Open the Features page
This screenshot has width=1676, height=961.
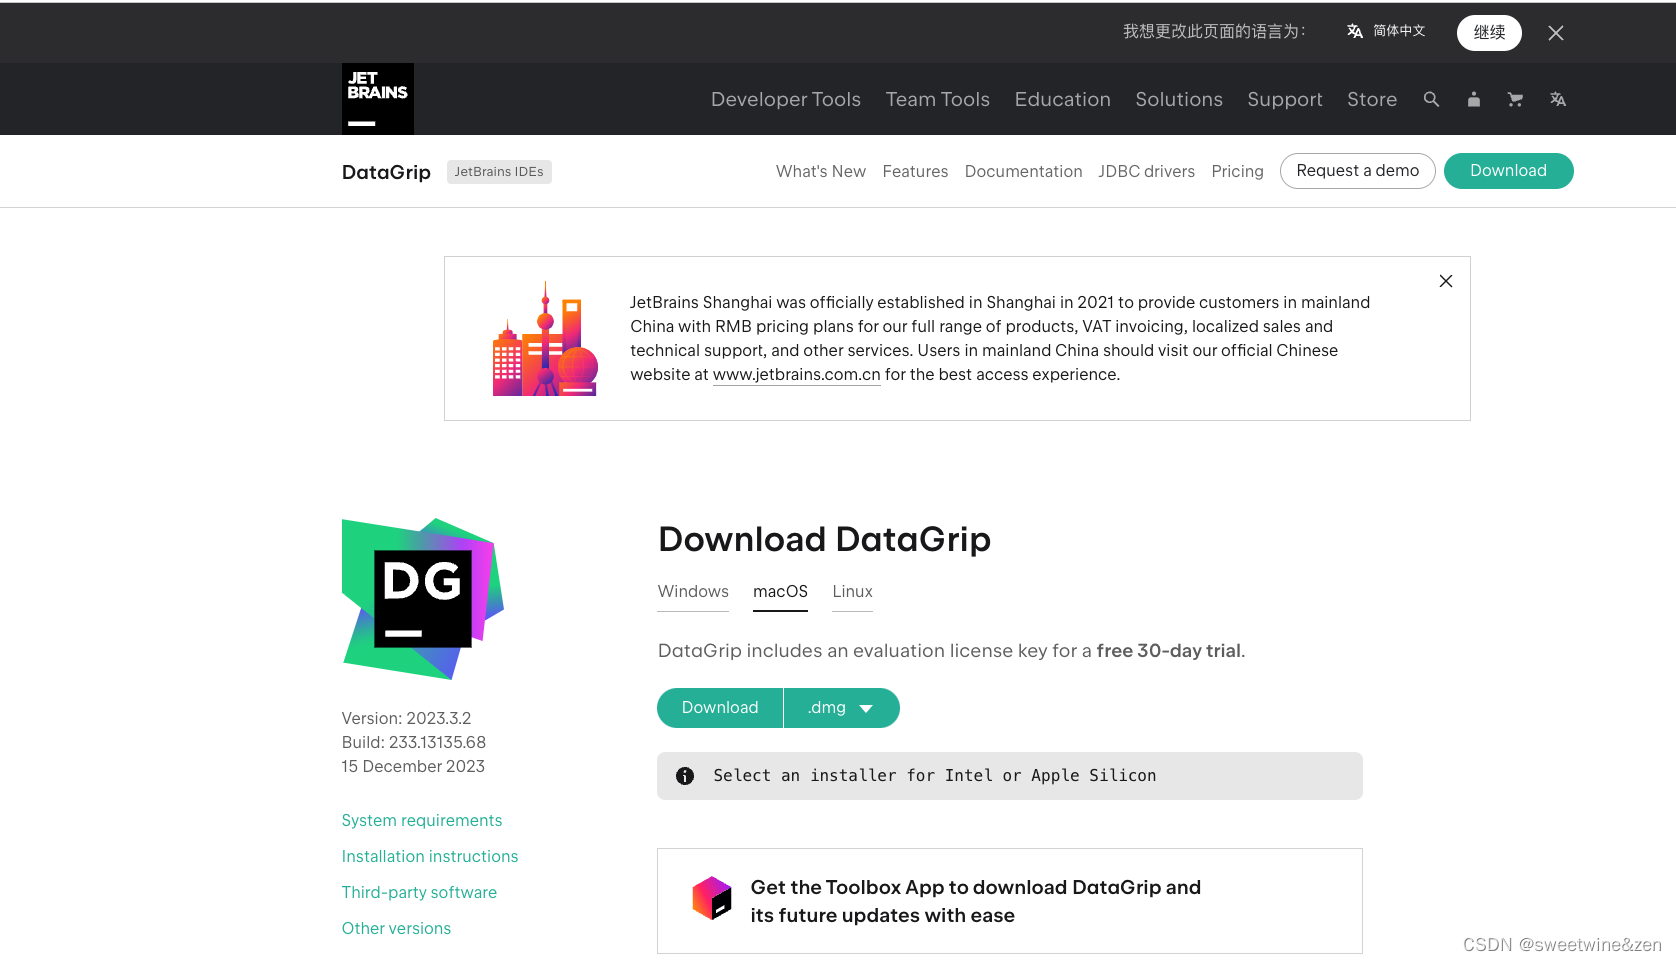pos(915,171)
